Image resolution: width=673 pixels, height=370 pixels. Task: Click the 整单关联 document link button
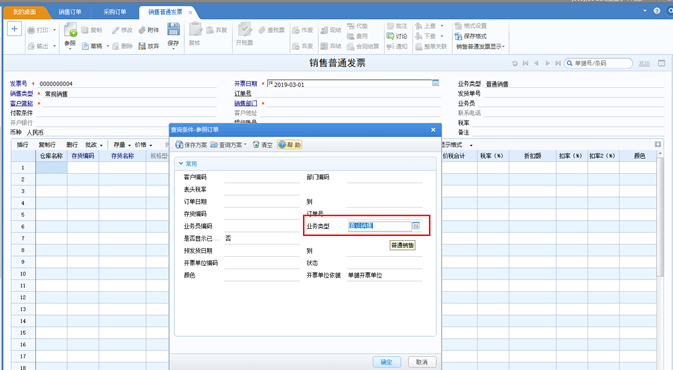click(x=431, y=46)
